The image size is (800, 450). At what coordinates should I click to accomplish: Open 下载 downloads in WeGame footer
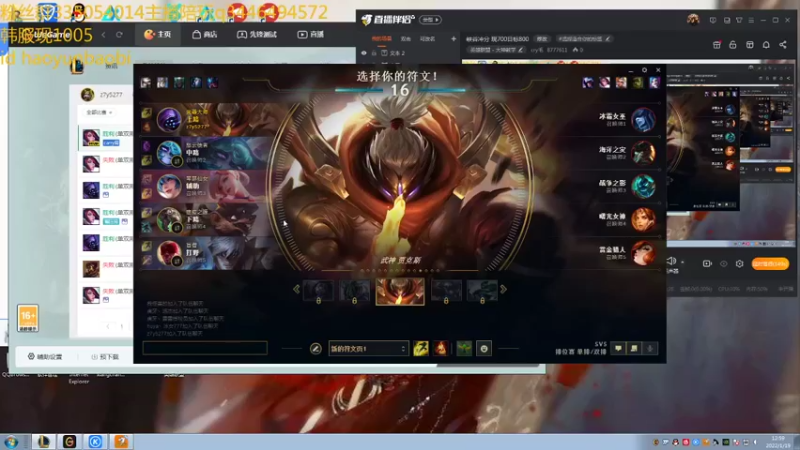[105, 357]
